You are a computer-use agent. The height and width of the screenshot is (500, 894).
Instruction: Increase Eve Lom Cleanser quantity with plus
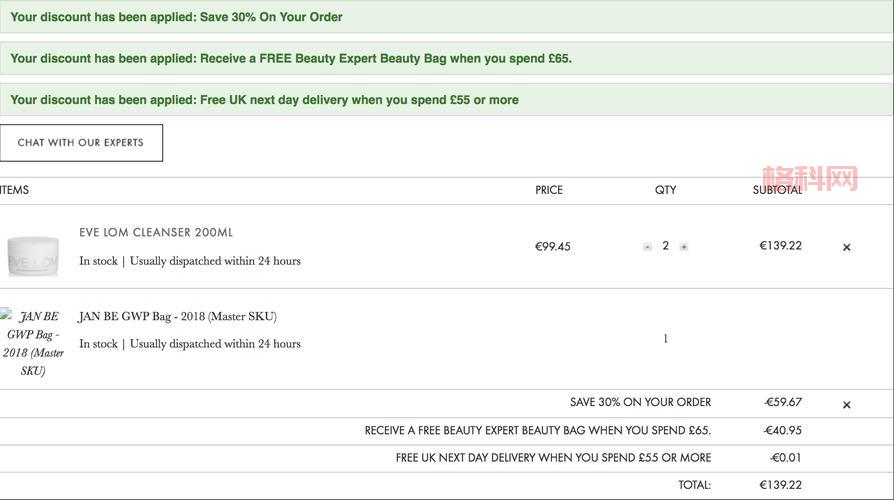point(684,247)
